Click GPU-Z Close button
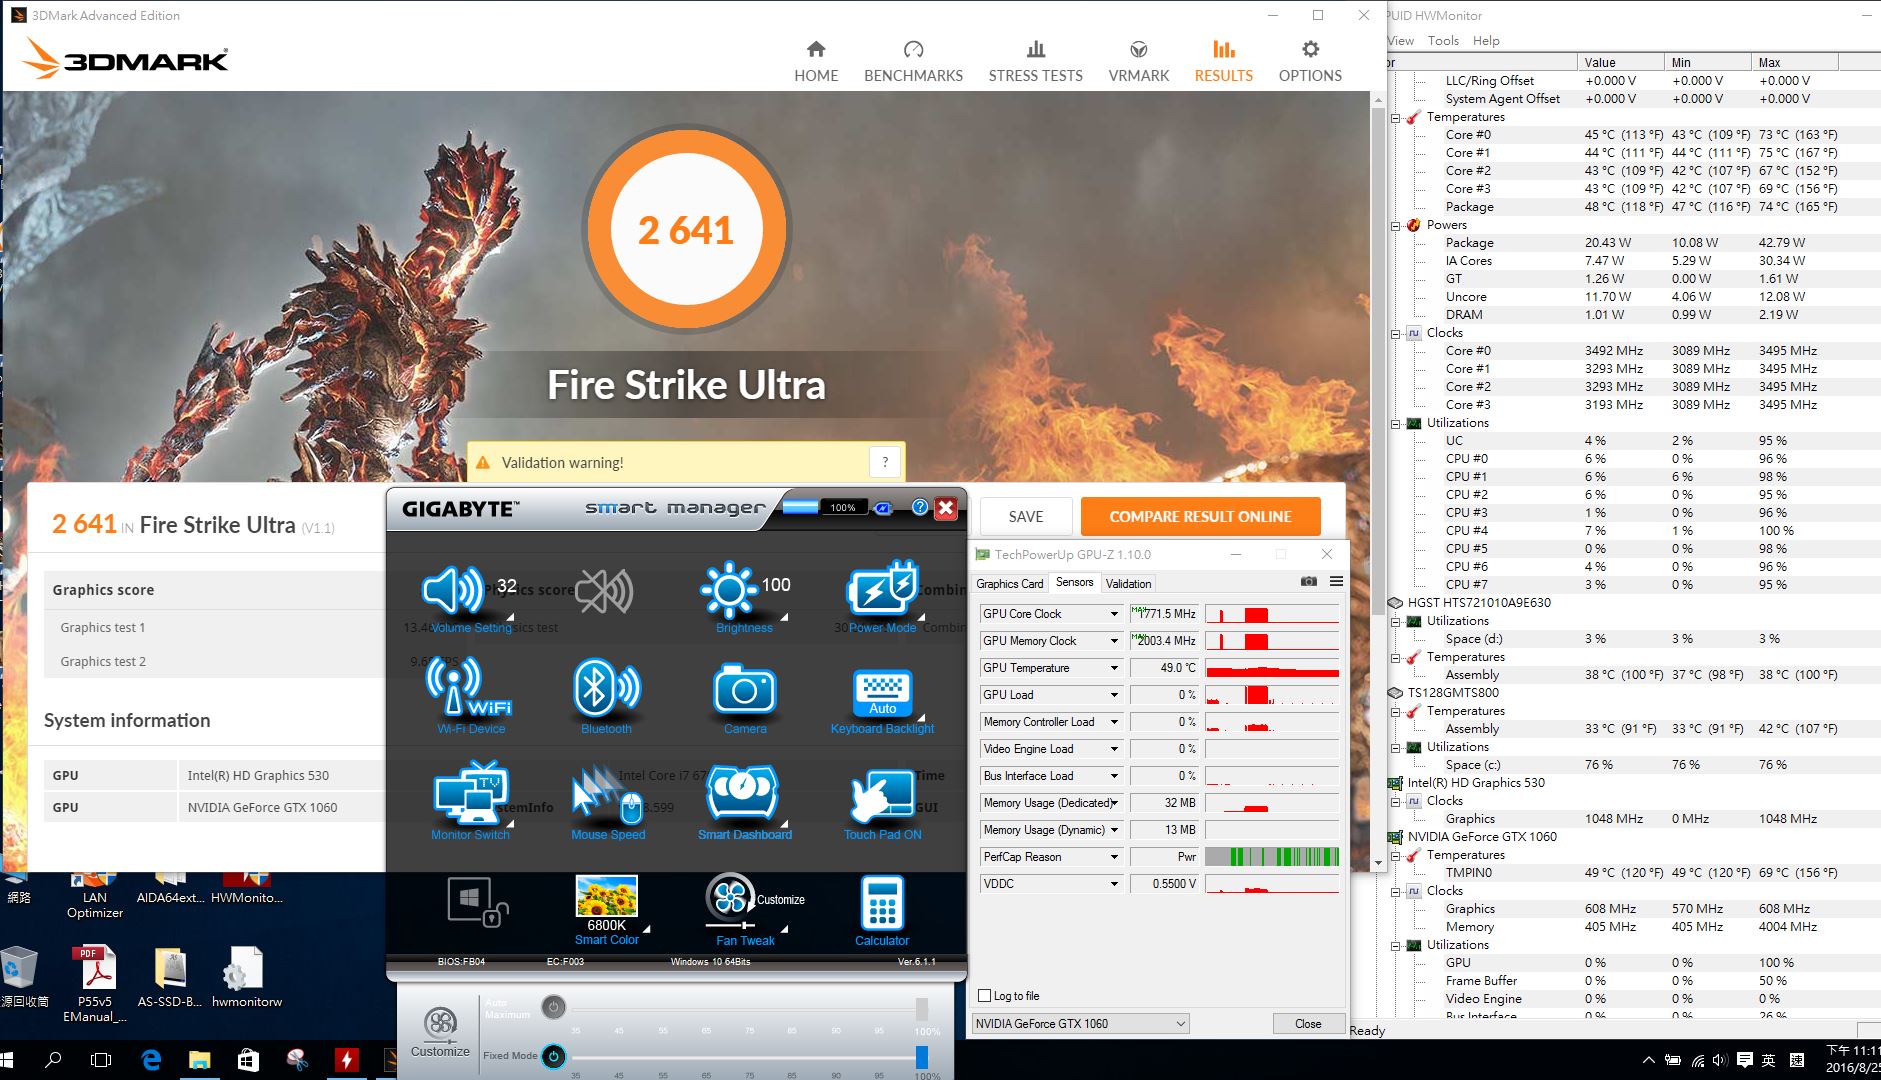 [1308, 1023]
